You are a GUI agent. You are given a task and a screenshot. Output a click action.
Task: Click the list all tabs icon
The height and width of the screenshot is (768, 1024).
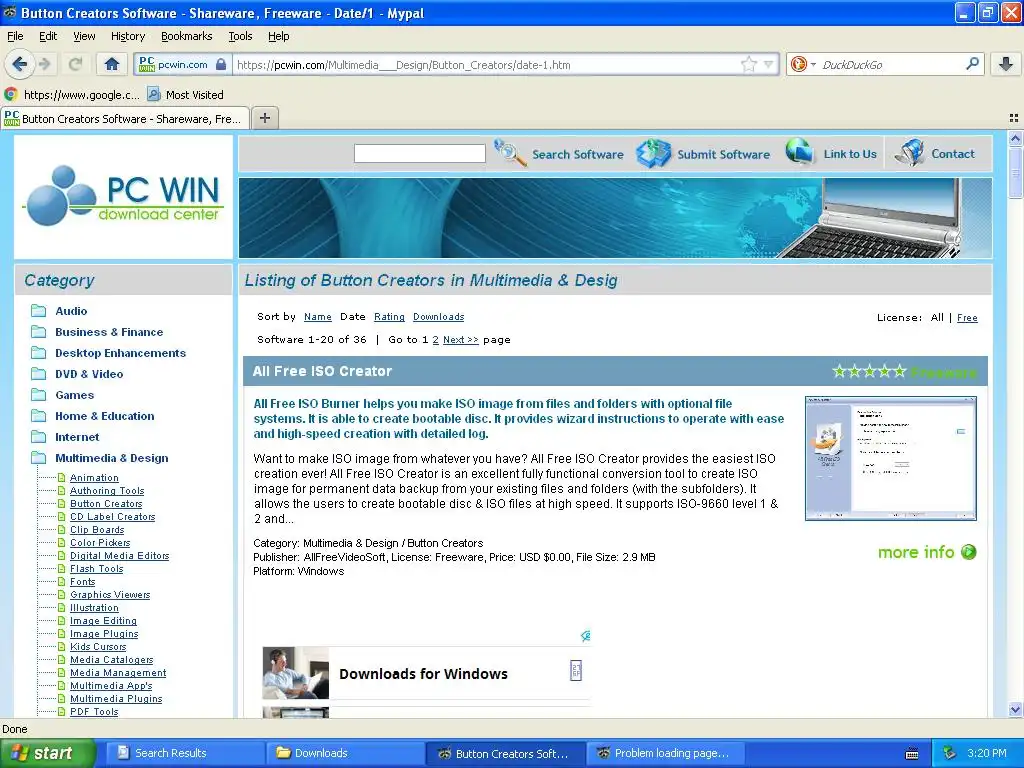point(1014,118)
